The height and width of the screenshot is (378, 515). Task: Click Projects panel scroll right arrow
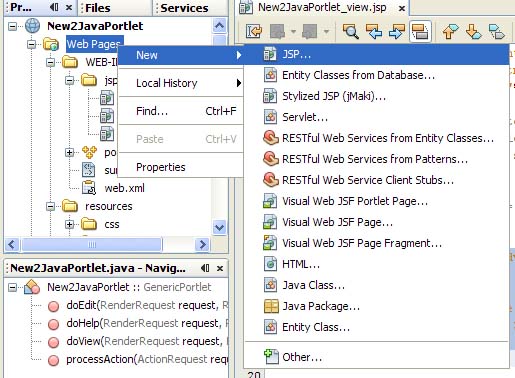(203, 245)
